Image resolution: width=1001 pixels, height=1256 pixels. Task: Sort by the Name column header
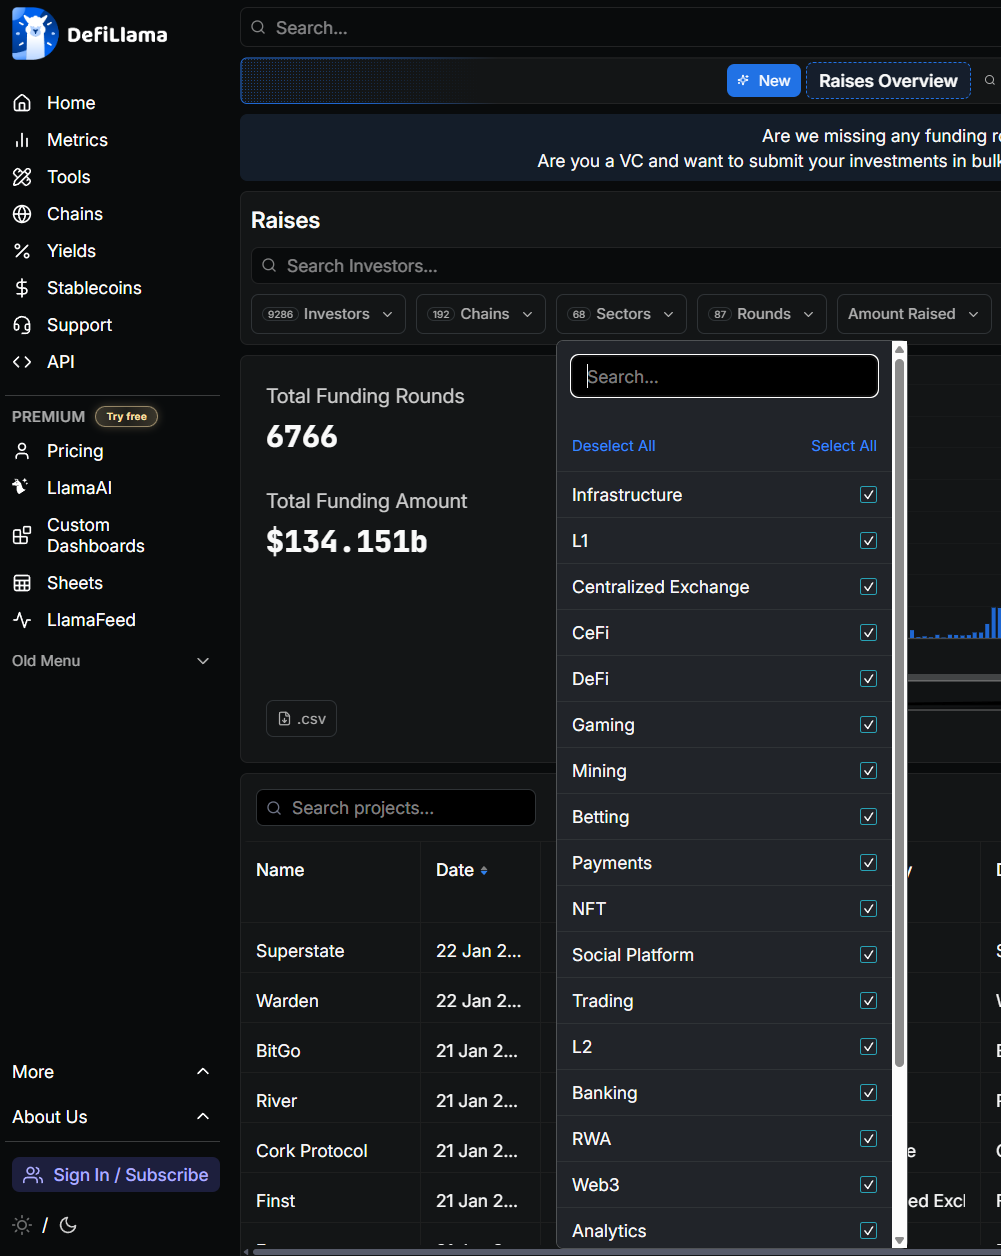tap(280, 870)
